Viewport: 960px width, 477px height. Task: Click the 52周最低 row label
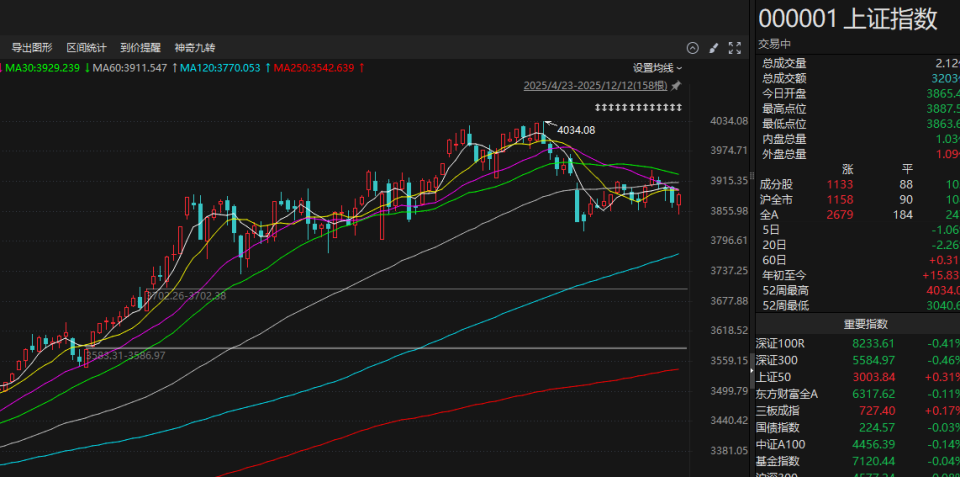(x=786, y=306)
